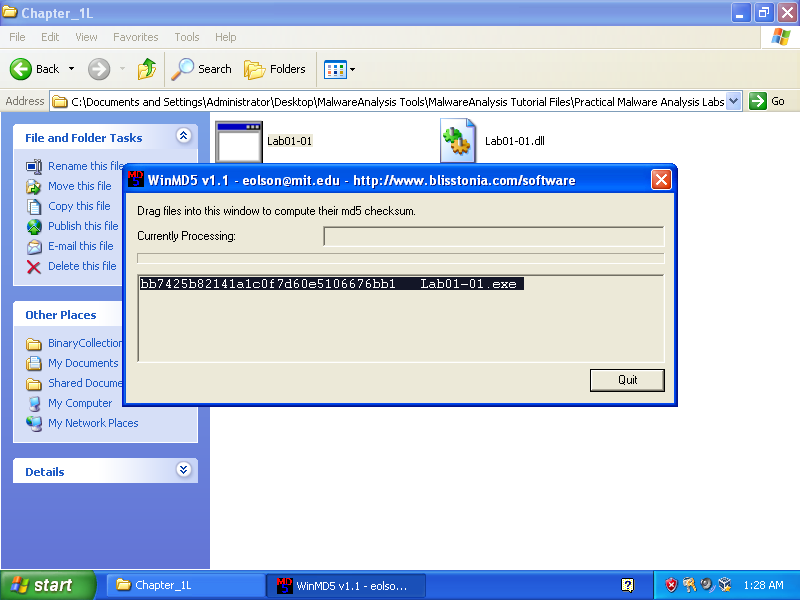Expand the address bar dropdown arrow
The height and width of the screenshot is (600, 800).
[734, 101]
